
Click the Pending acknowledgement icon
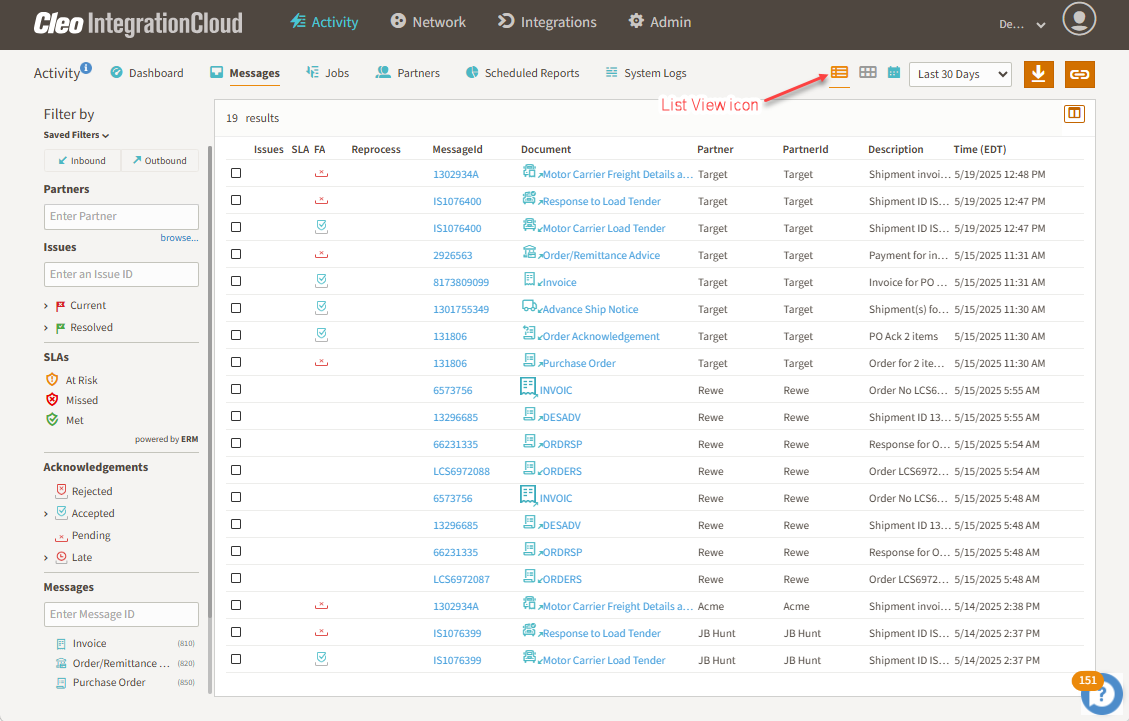tap(61, 537)
